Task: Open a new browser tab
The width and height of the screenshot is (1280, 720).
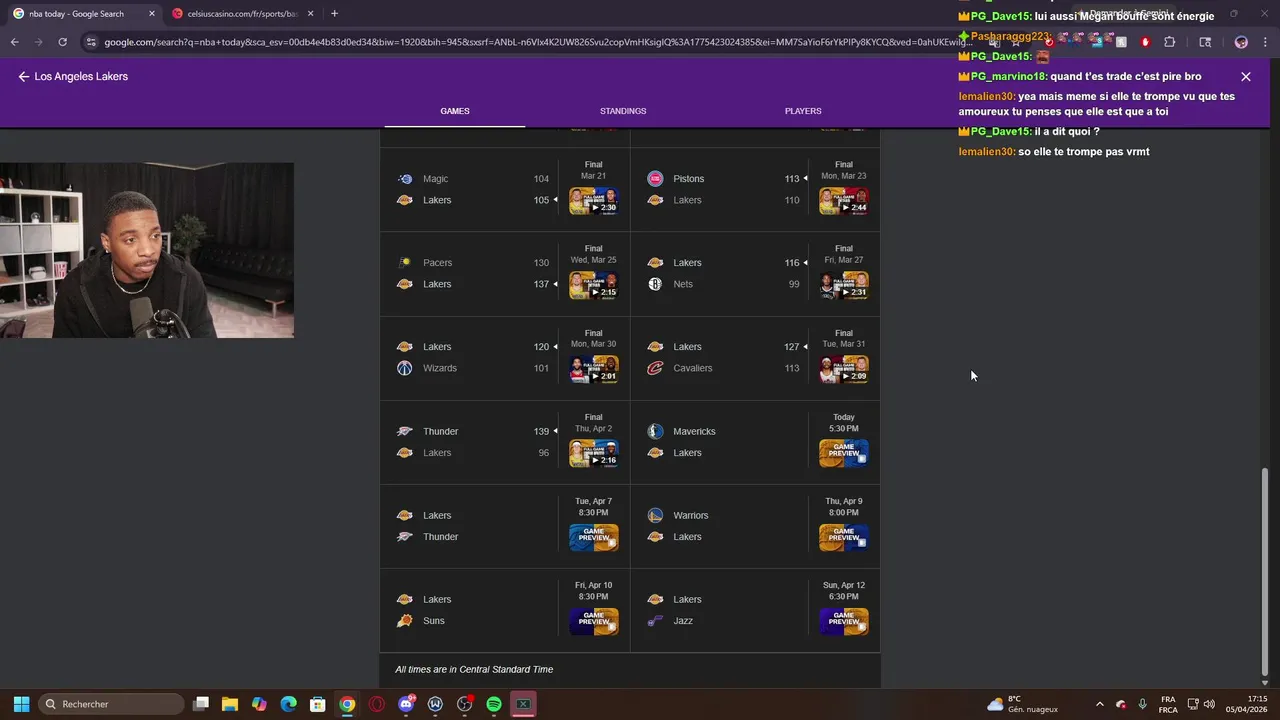Action: click(x=334, y=14)
